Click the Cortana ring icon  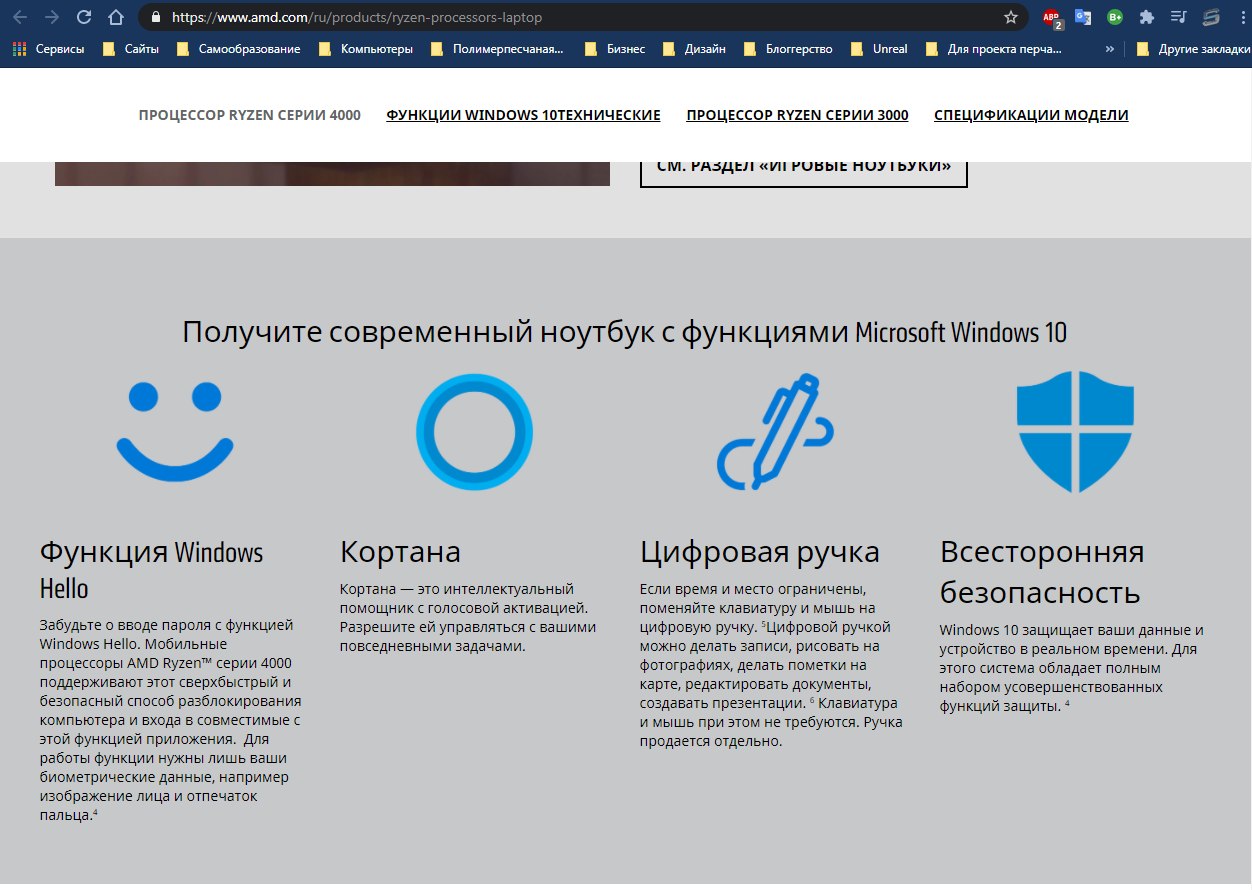[474, 434]
